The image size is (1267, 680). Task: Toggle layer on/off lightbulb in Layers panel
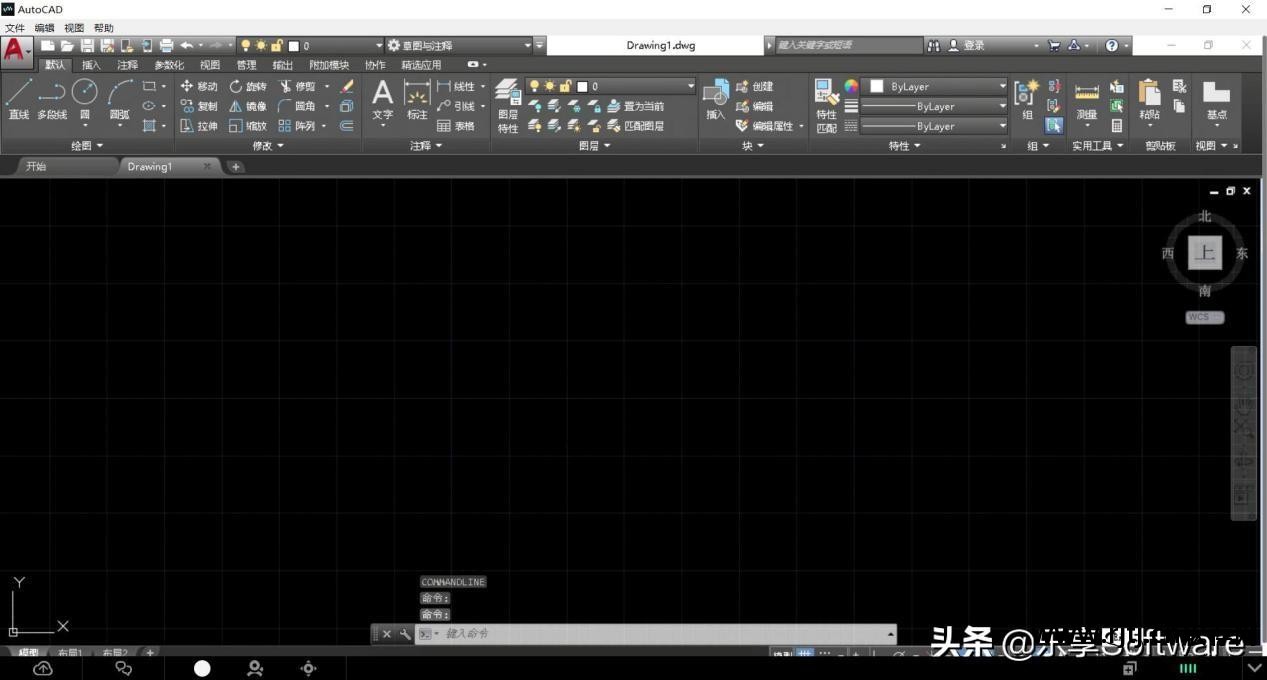coord(534,86)
